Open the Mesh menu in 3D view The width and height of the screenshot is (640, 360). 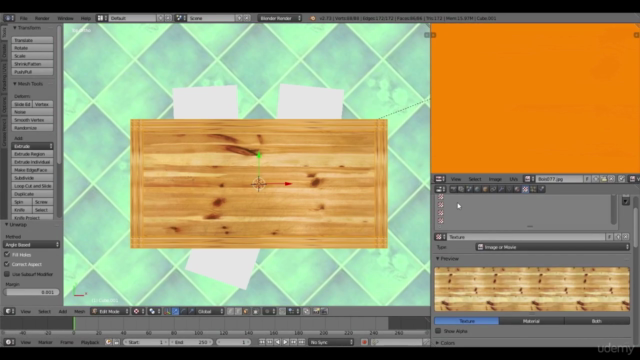click(x=80, y=311)
